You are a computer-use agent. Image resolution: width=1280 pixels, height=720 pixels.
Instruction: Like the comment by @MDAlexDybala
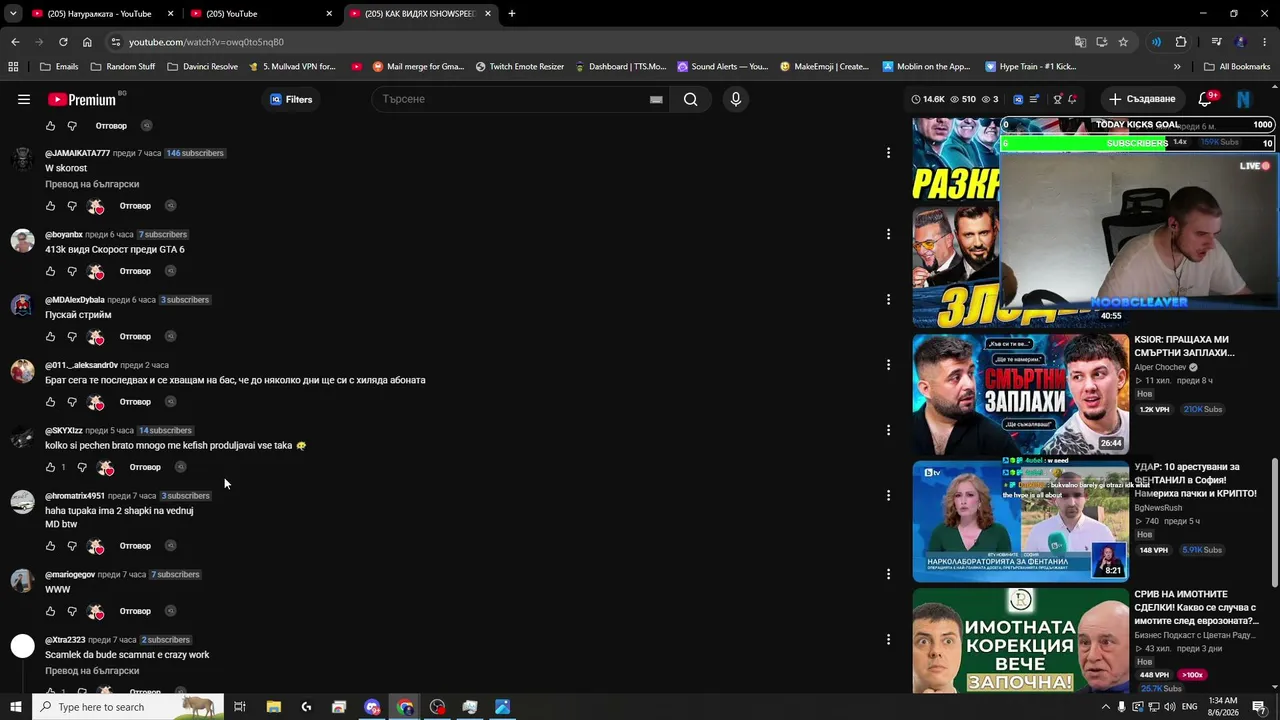(50, 337)
